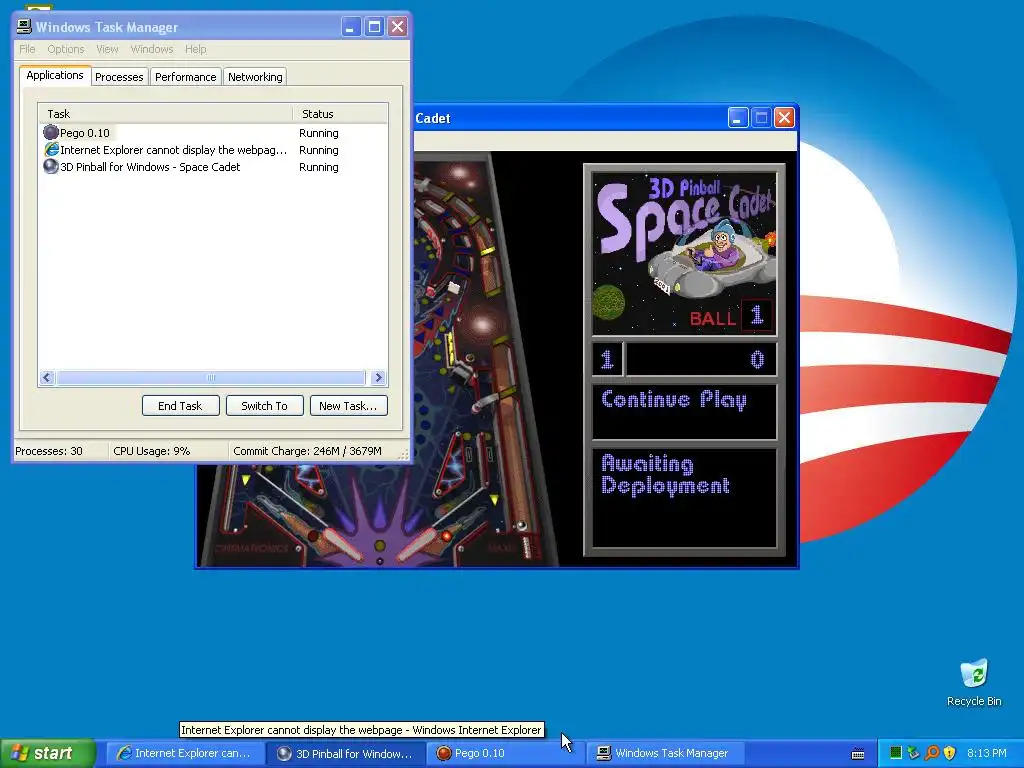Switch to the Processes tab
1024x768 pixels.
119,76
